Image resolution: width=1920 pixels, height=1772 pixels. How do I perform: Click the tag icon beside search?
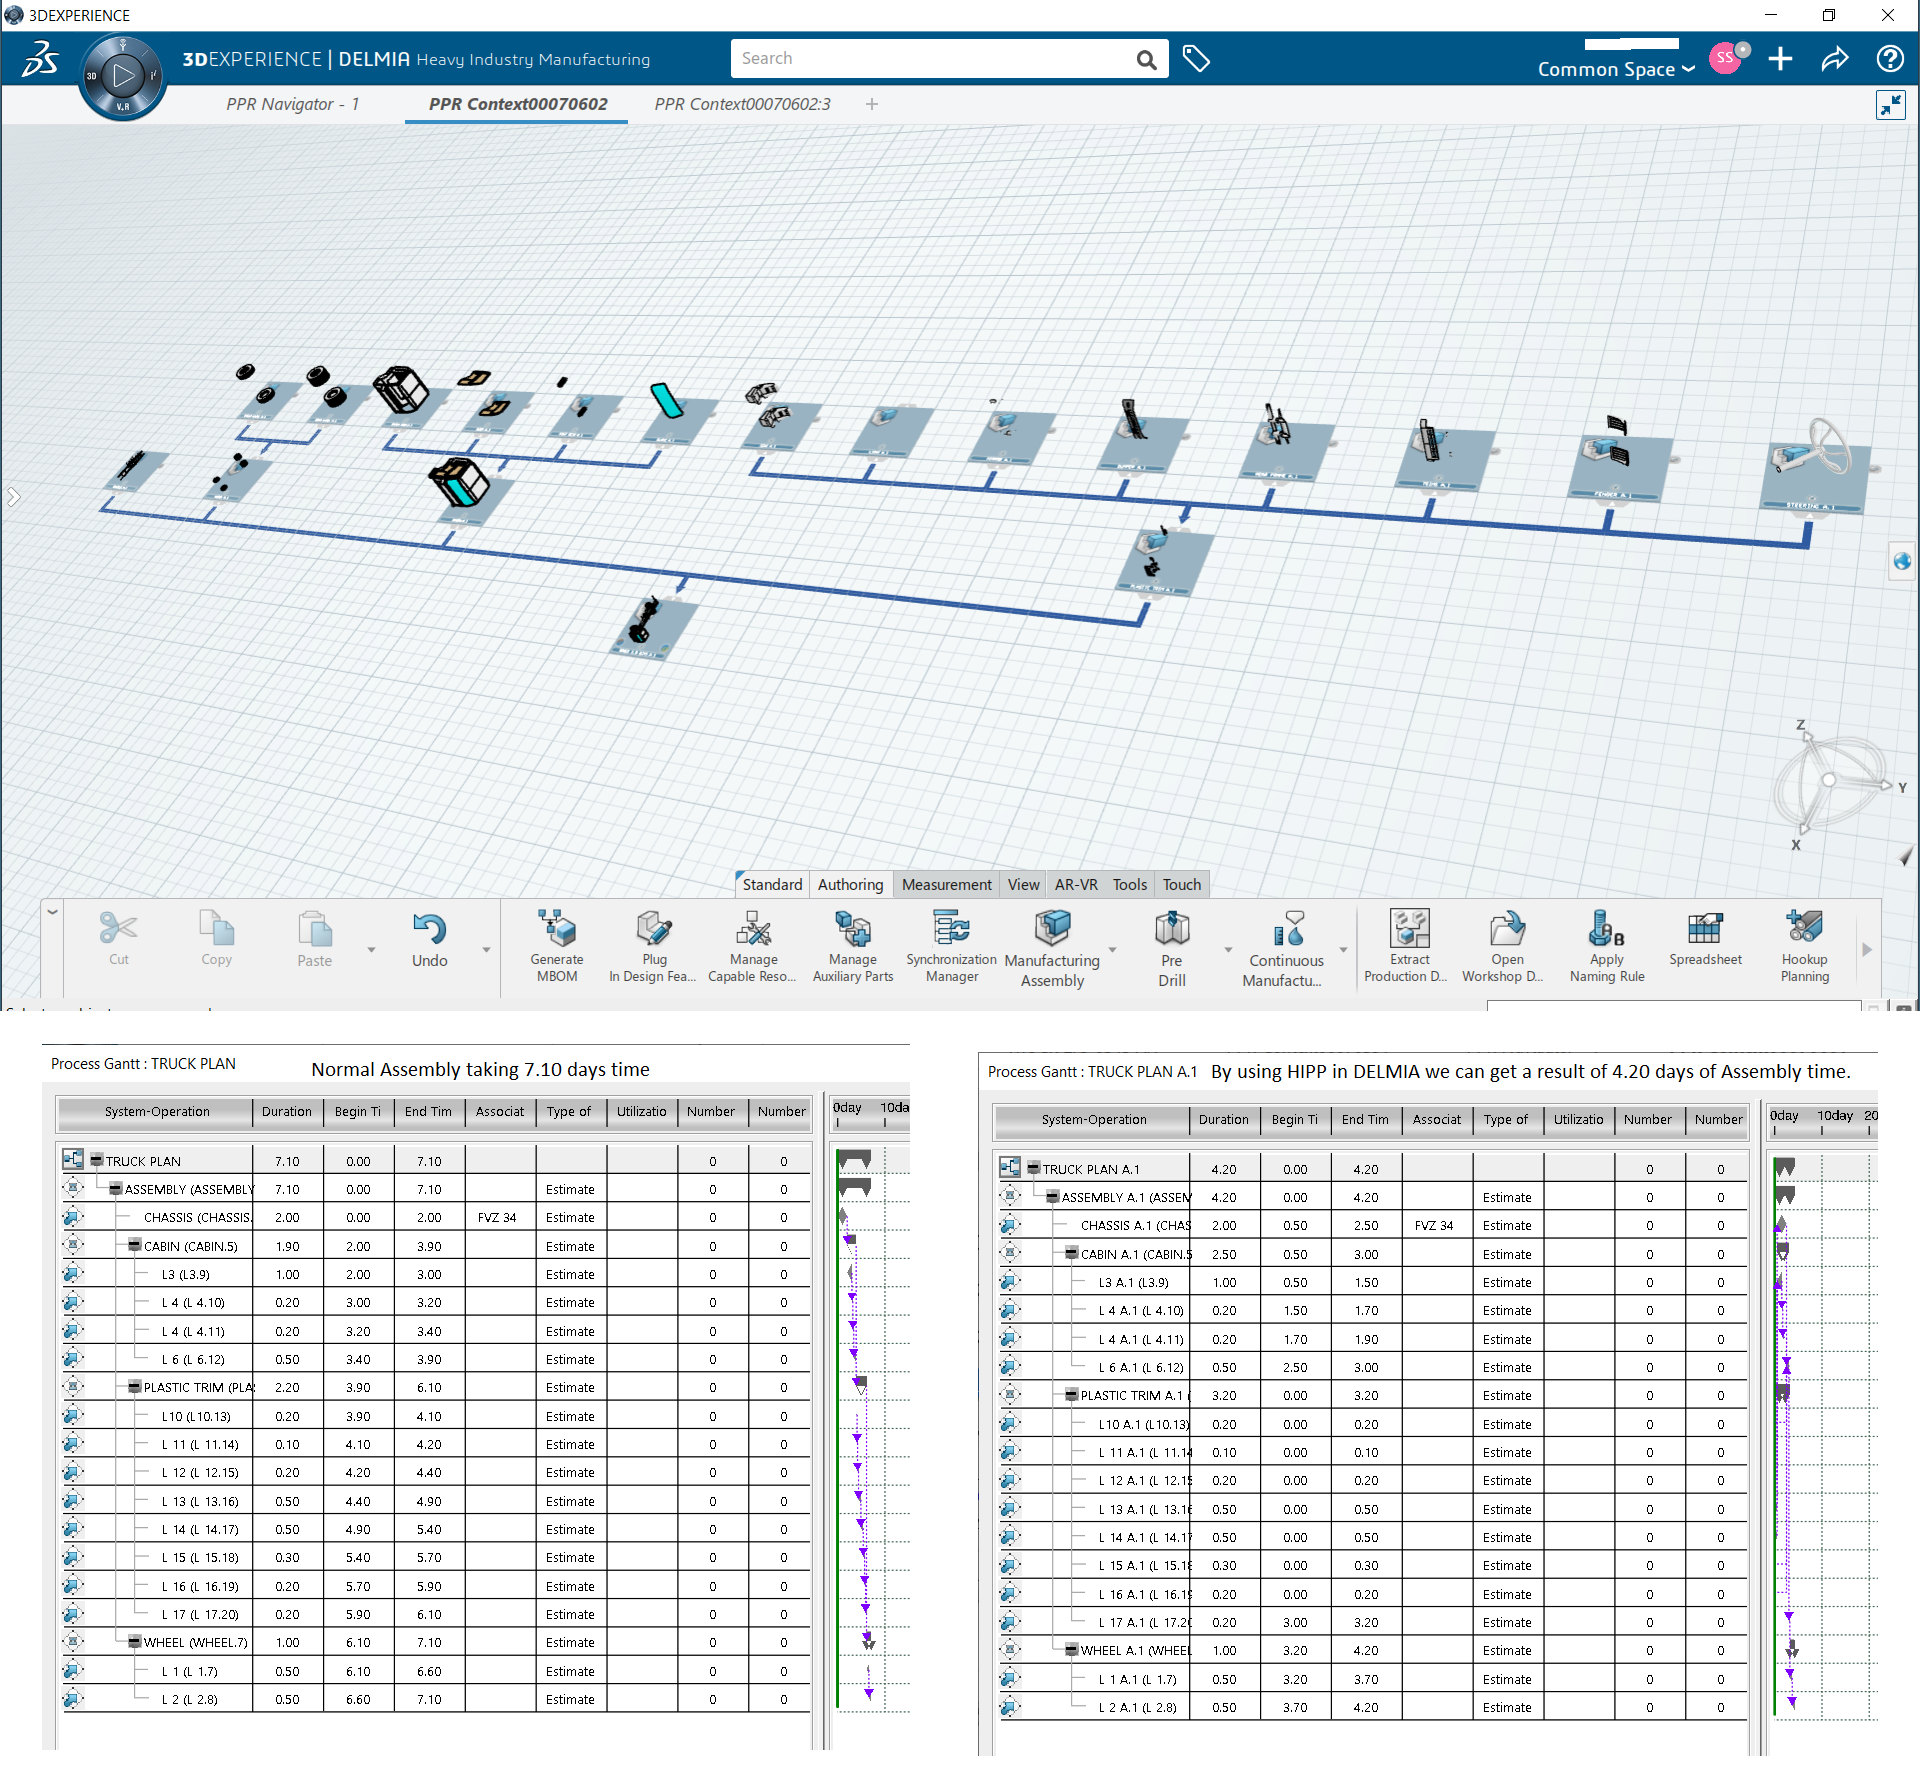click(1196, 59)
